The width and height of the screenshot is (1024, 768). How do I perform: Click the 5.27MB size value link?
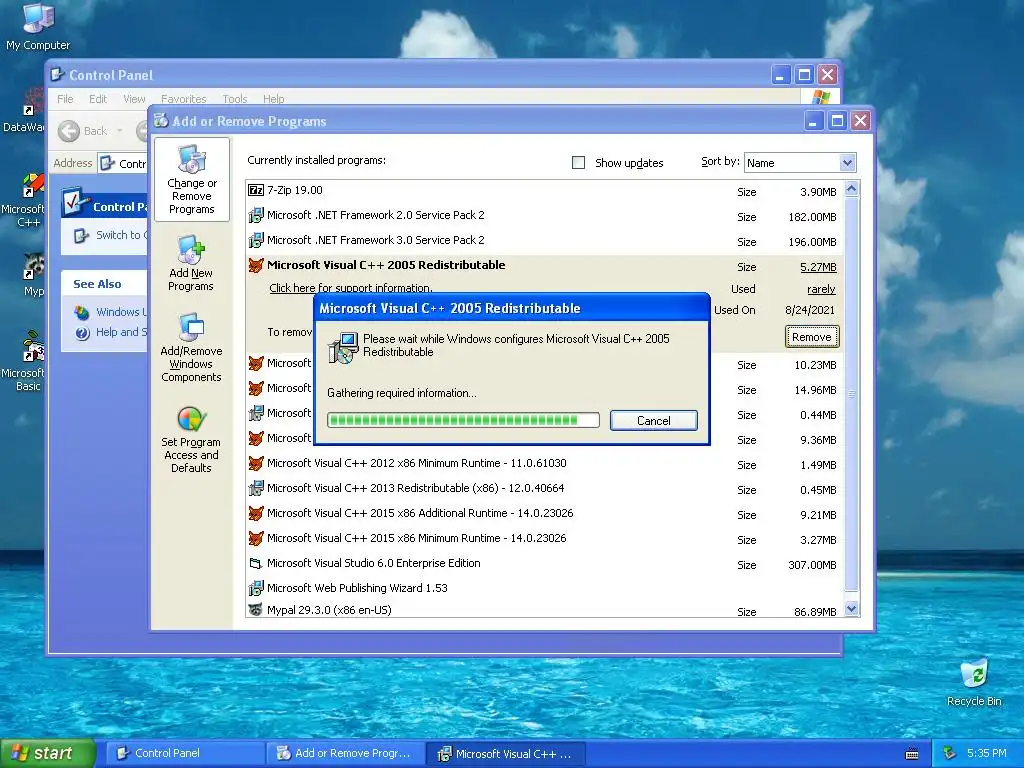[818, 266]
